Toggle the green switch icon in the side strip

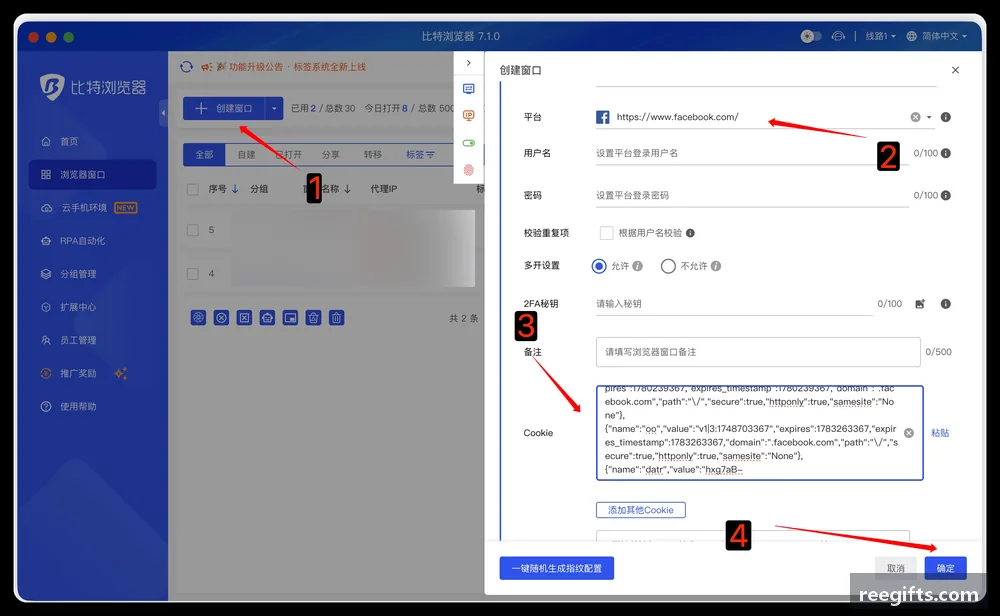[x=469, y=143]
